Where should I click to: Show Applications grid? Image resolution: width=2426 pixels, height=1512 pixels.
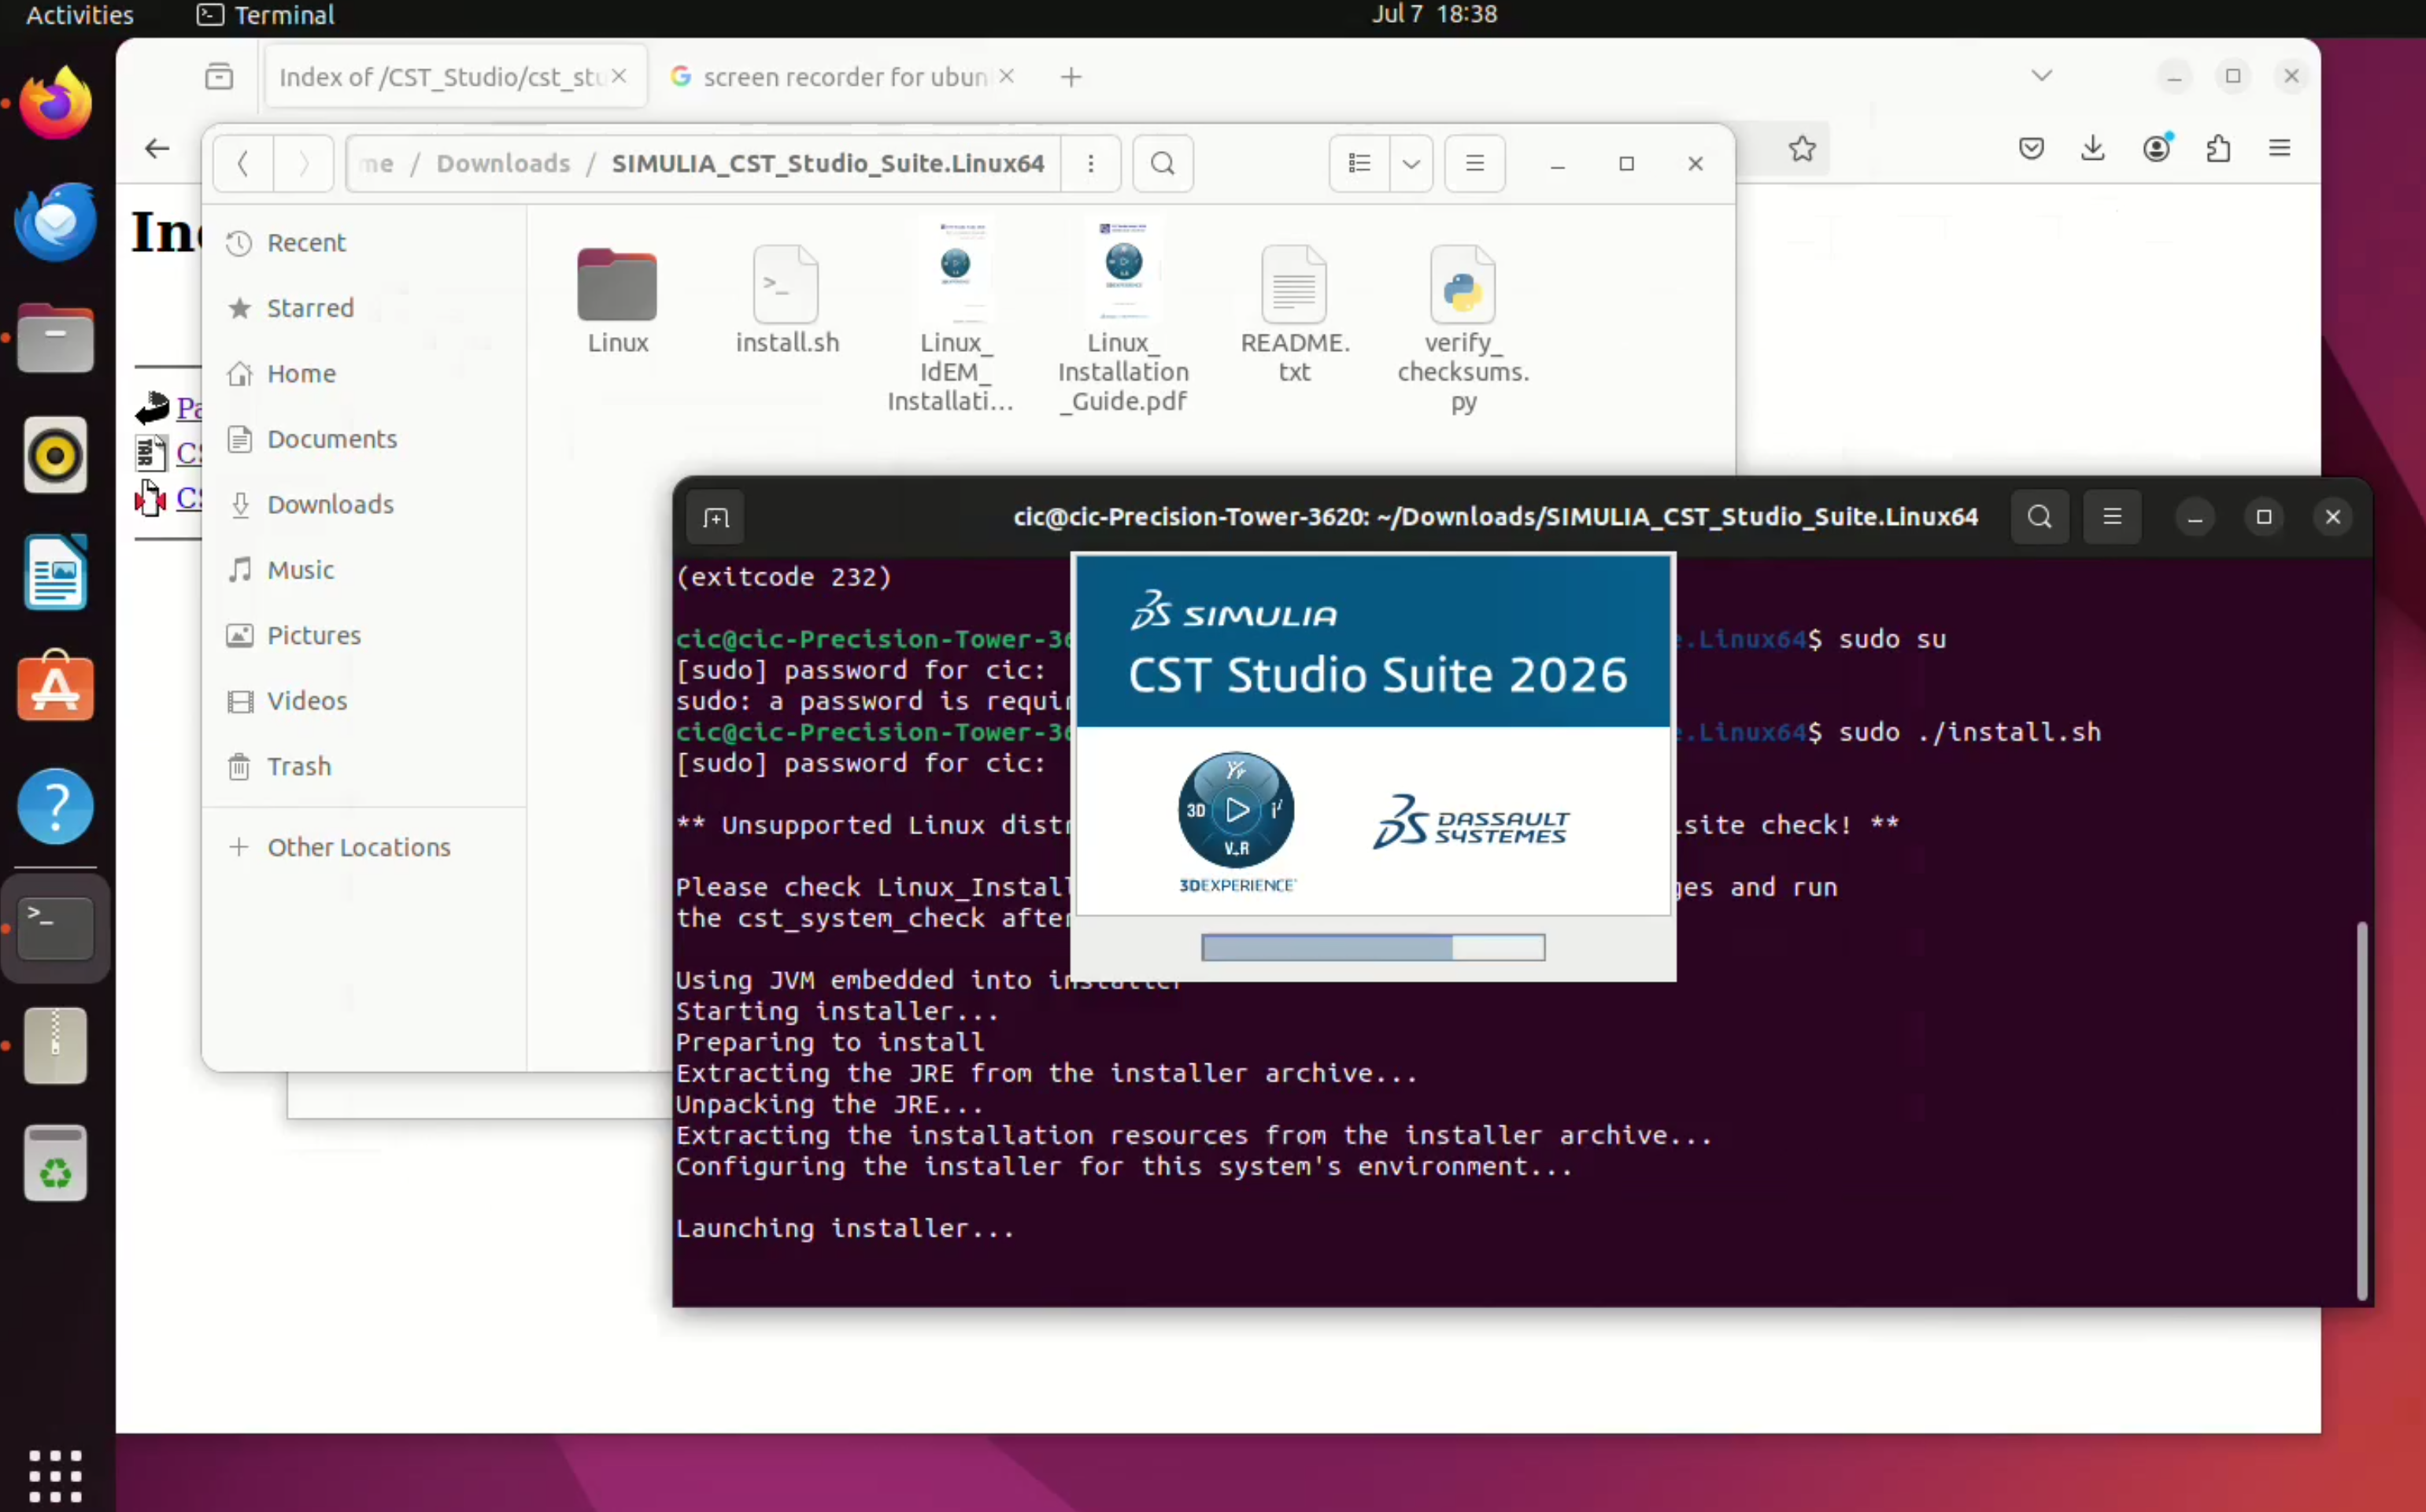(x=56, y=1475)
